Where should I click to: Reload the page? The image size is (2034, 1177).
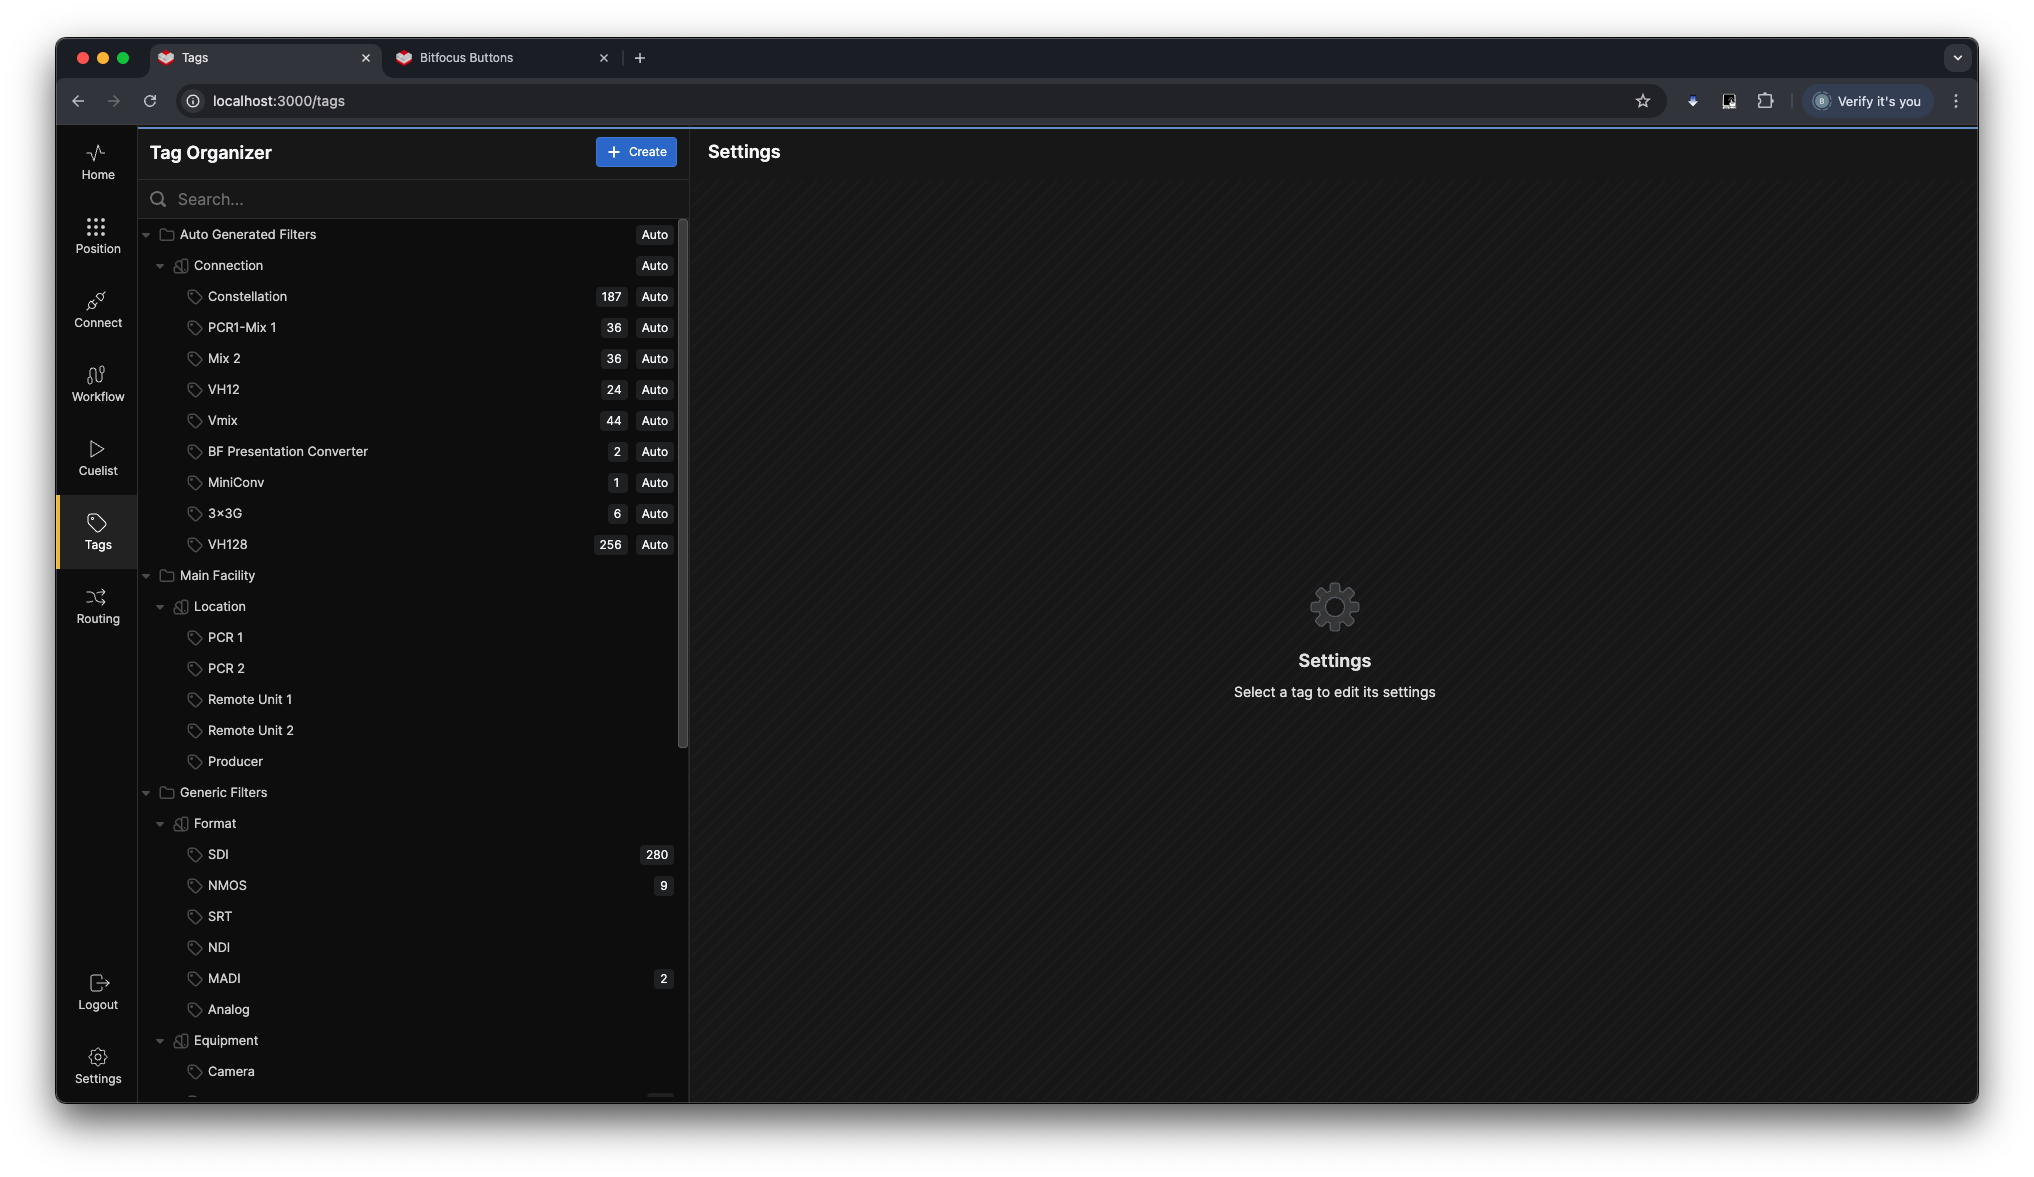tap(150, 101)
